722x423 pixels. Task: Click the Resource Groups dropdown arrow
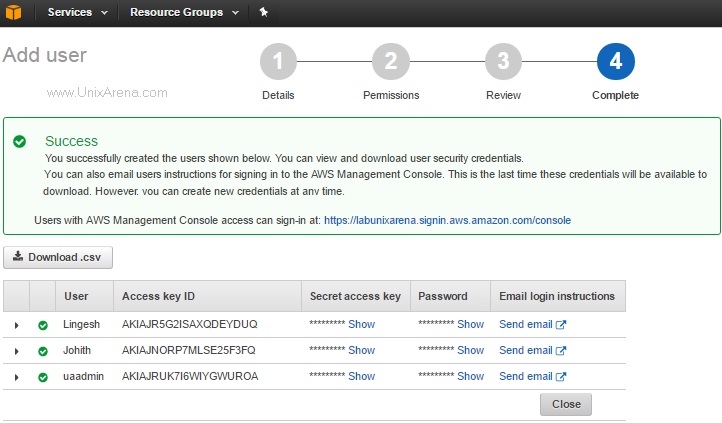coord(235,13)
